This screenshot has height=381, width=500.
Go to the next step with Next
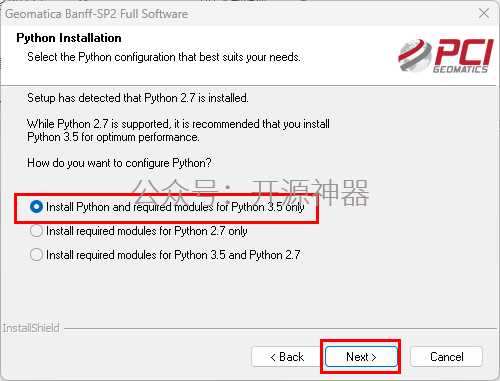pyautogui.click(x=361, y=357)
